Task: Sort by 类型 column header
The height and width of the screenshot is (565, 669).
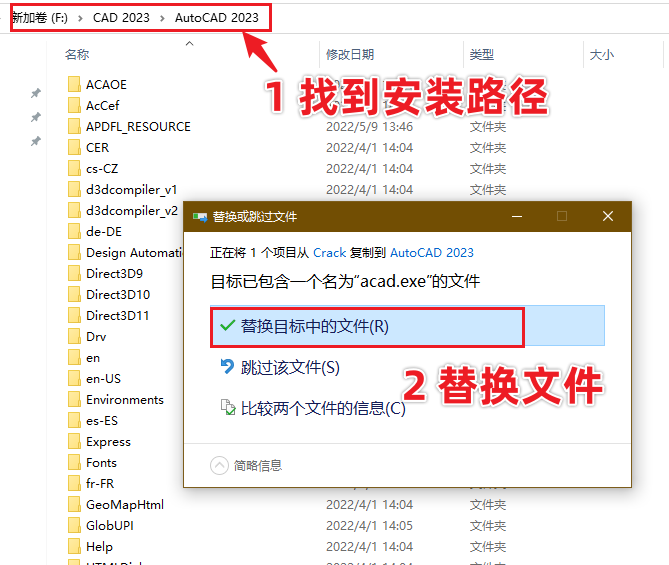Action: point(482,55)
